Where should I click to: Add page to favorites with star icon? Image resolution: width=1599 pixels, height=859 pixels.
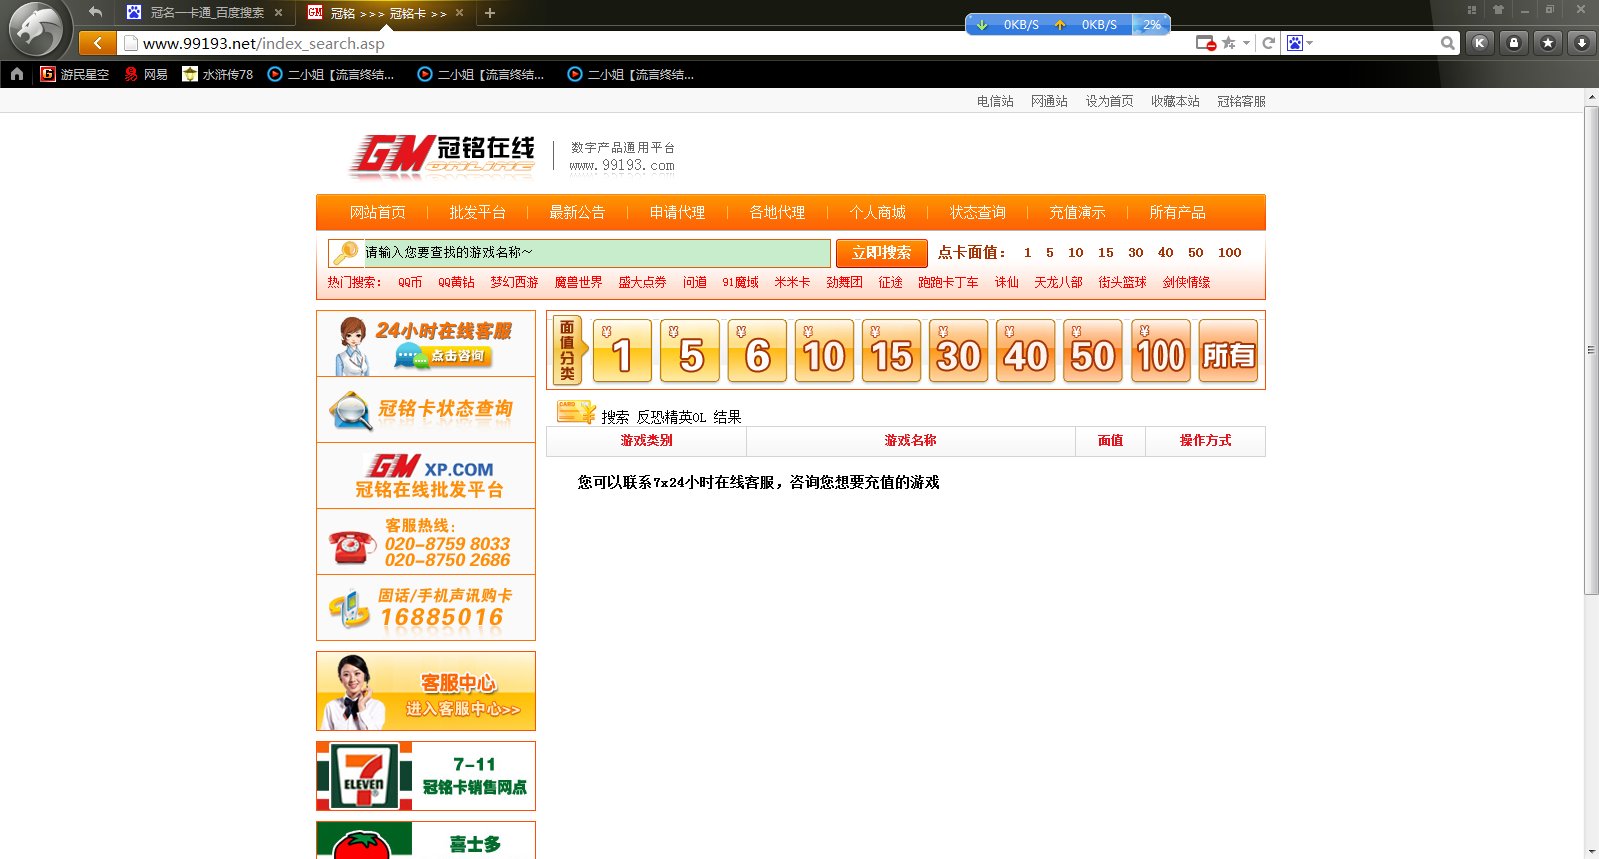tap(1229, 43)
